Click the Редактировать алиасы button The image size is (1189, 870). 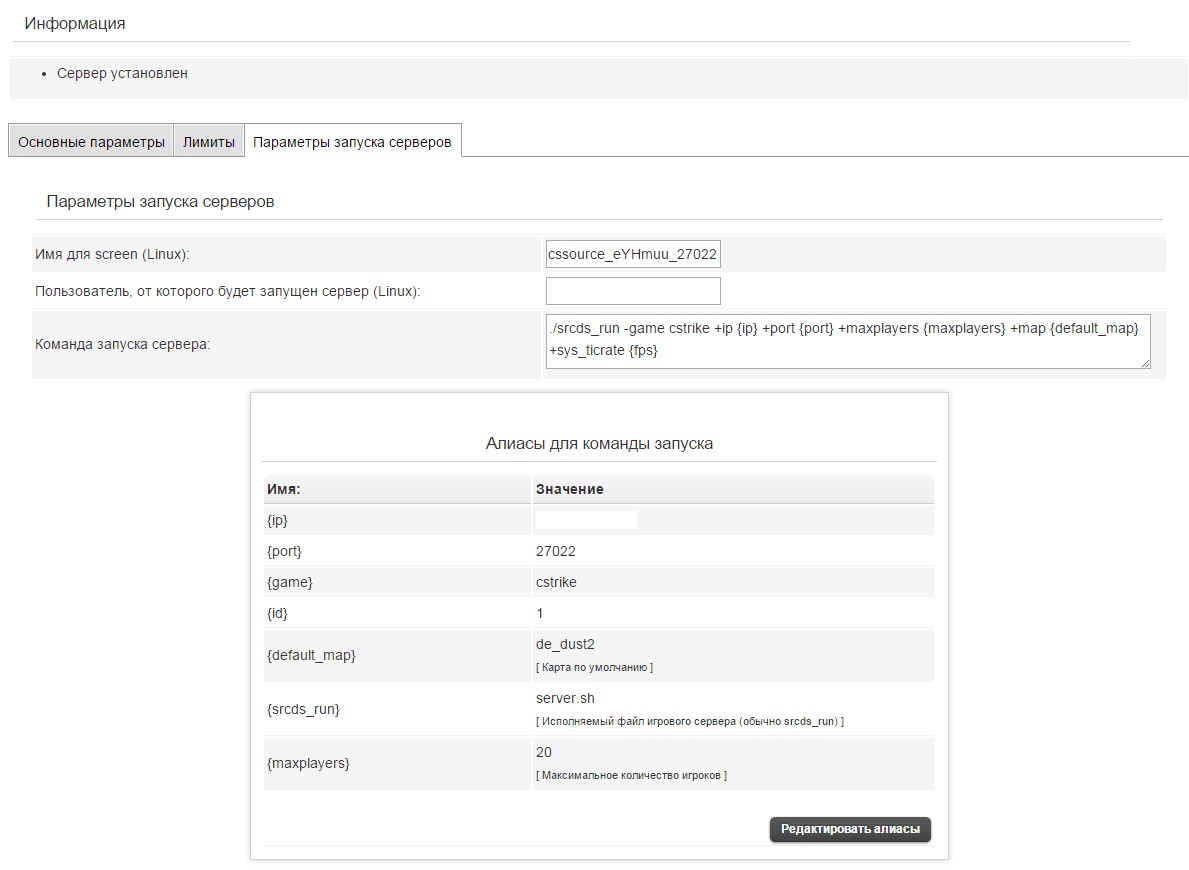(x=850, y=829)
